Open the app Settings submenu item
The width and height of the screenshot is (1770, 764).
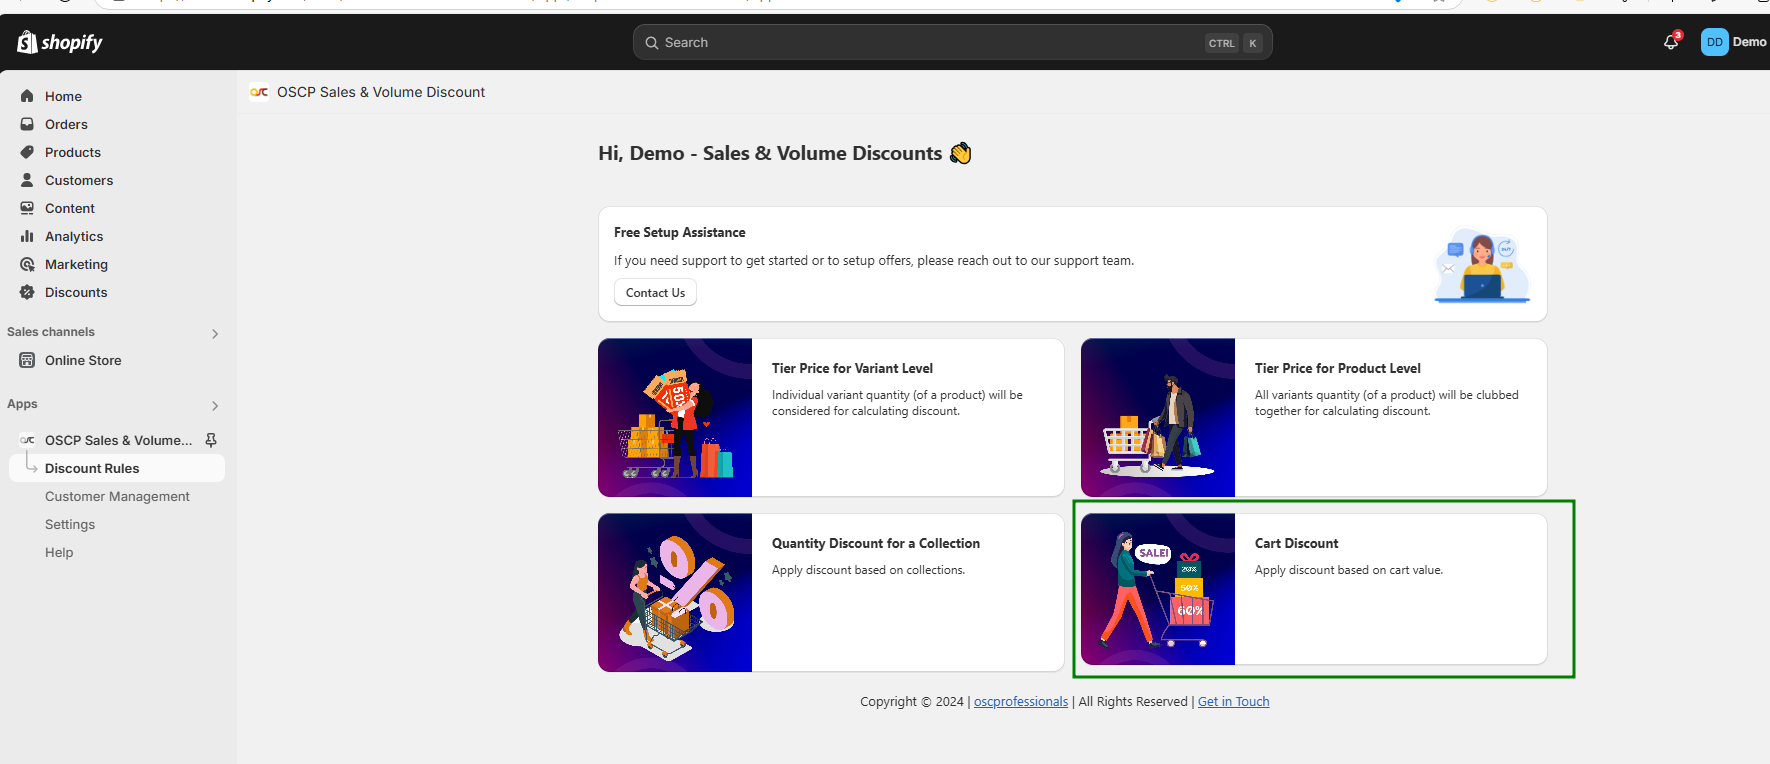click(x=70, y=524)
